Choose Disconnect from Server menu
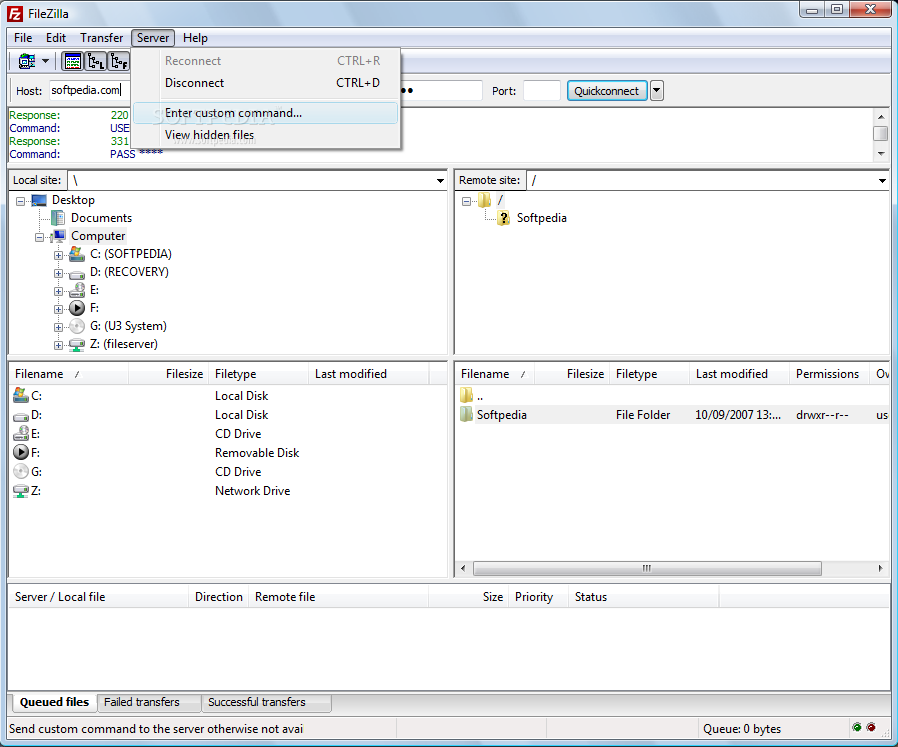 267,83
